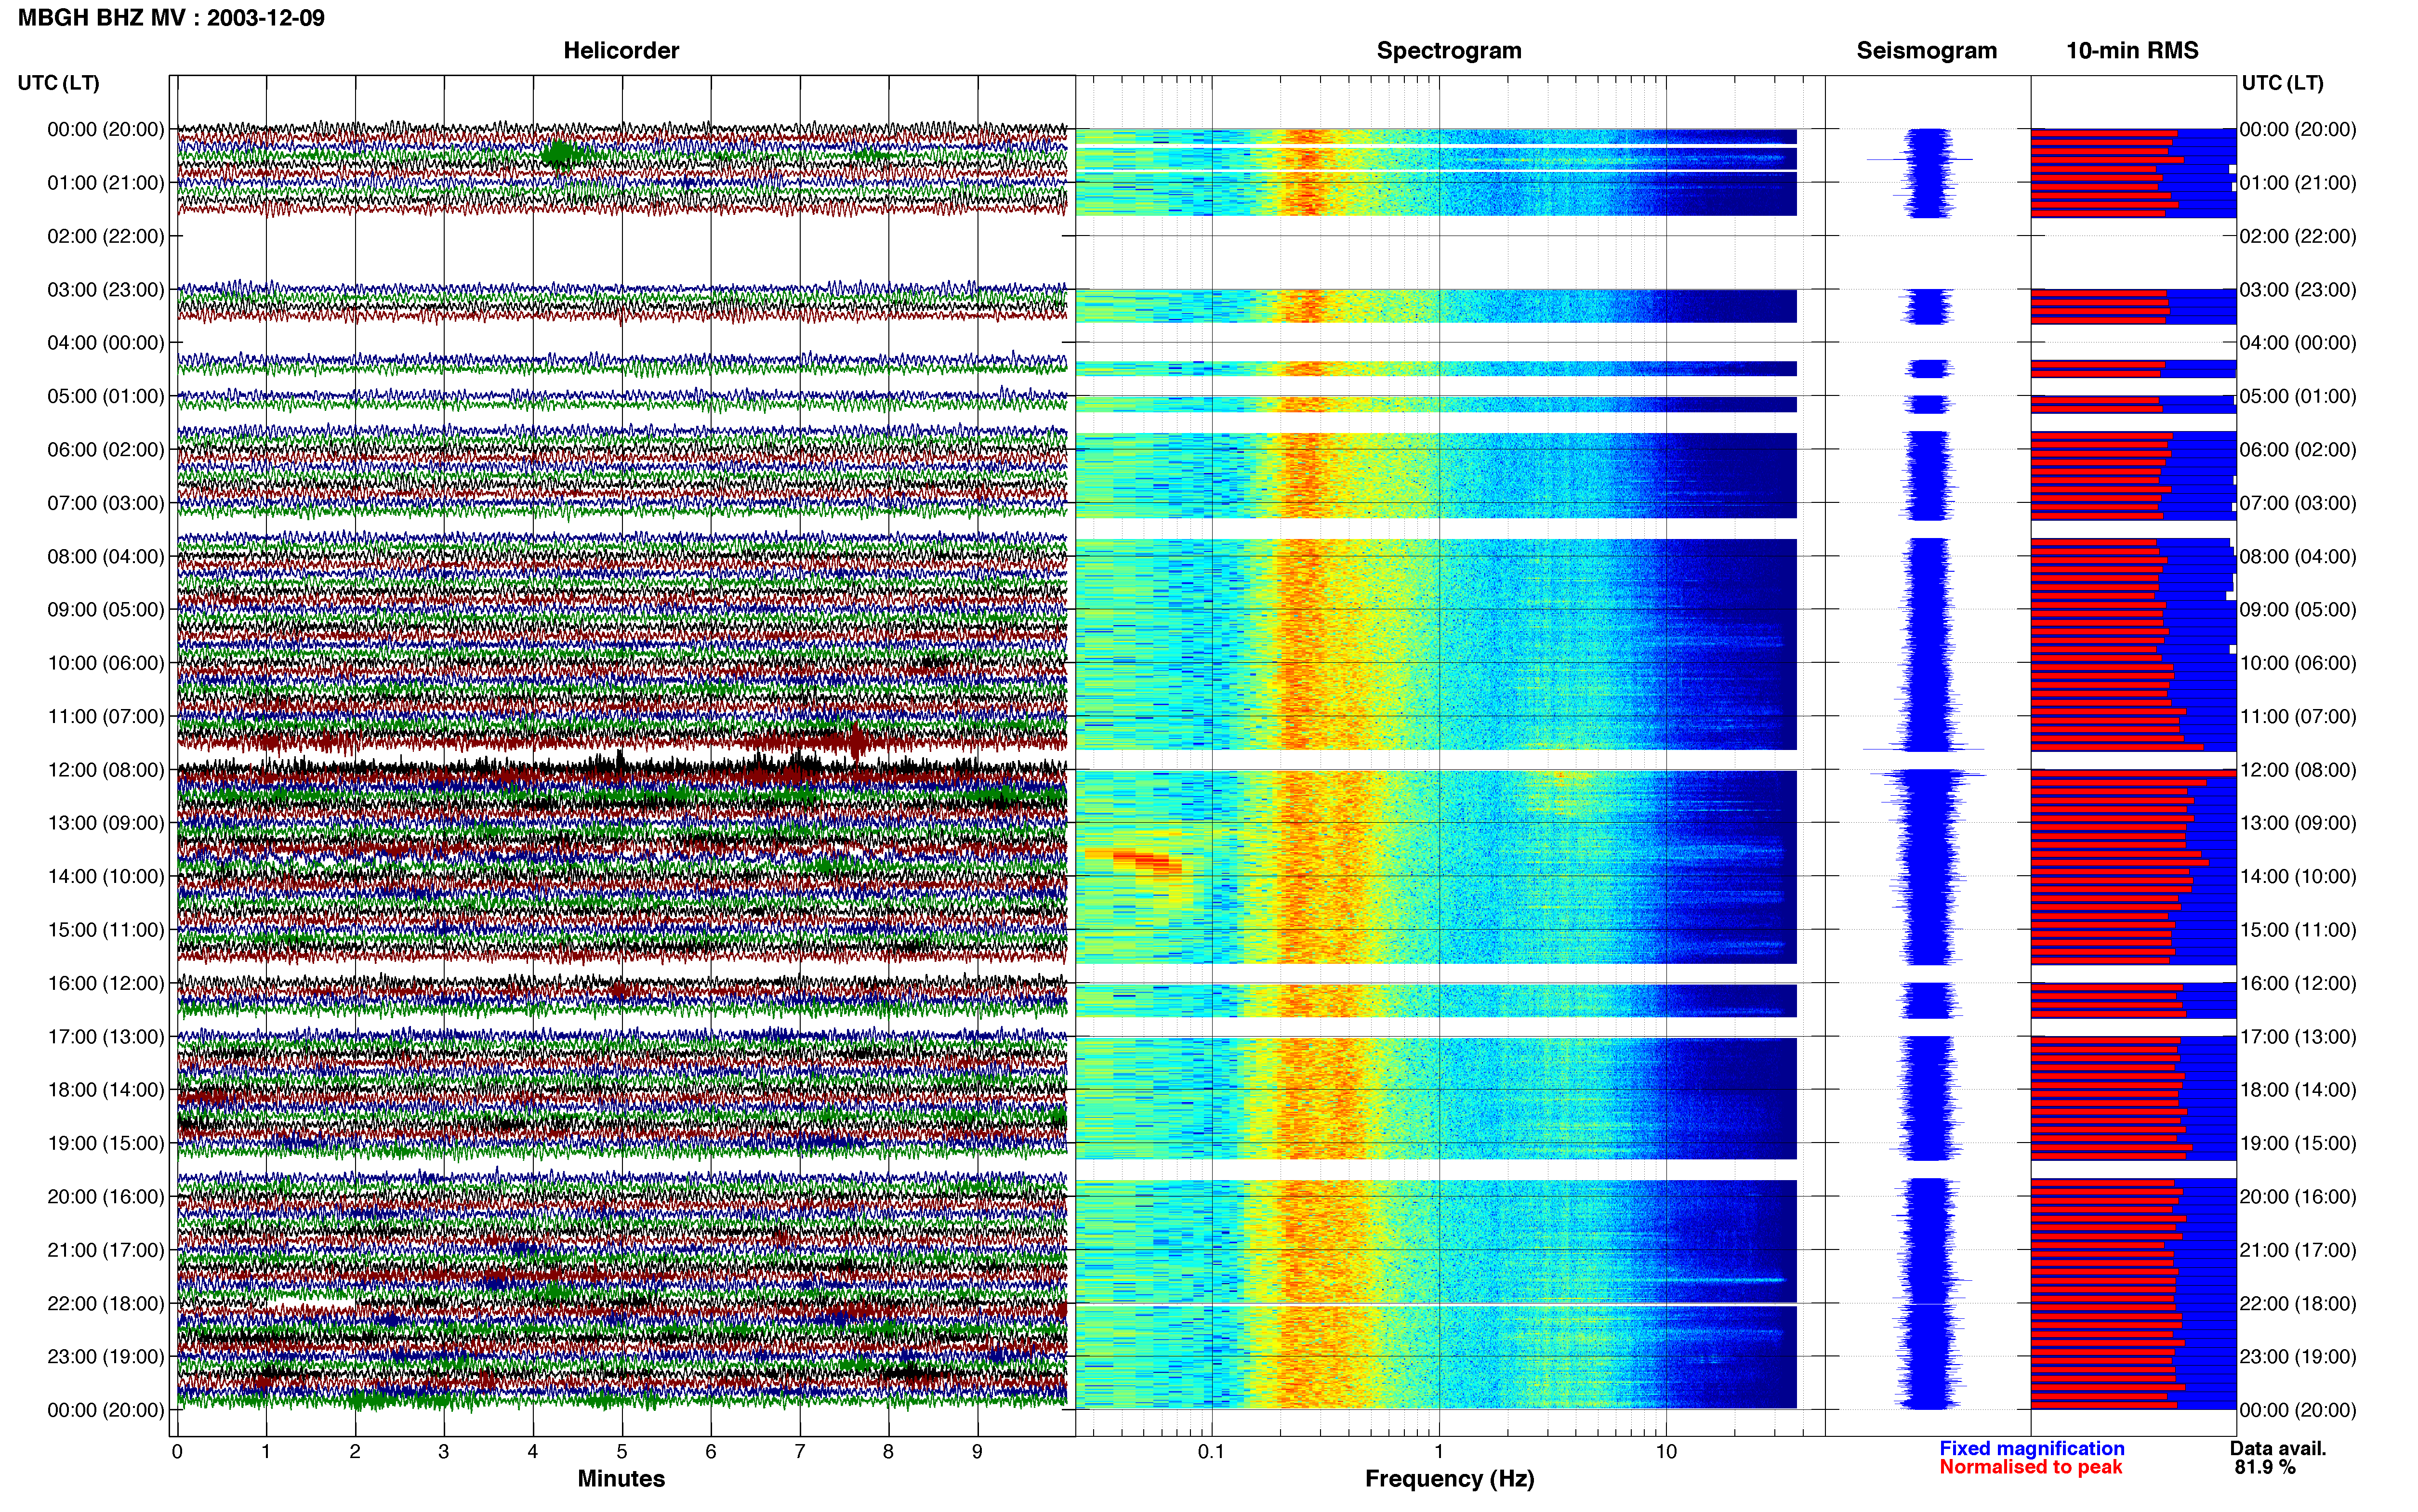This screenshot has width=2418, height=1512.
Task: Click the right time label '21:00 (17:00)'
Action: [x=2298, y=1250]
